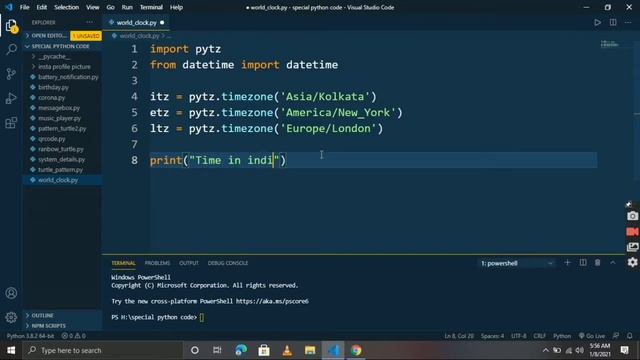640x360 pixels.
Task: Click Spaces: 4 indentation setting
Action: click(492, 336)
